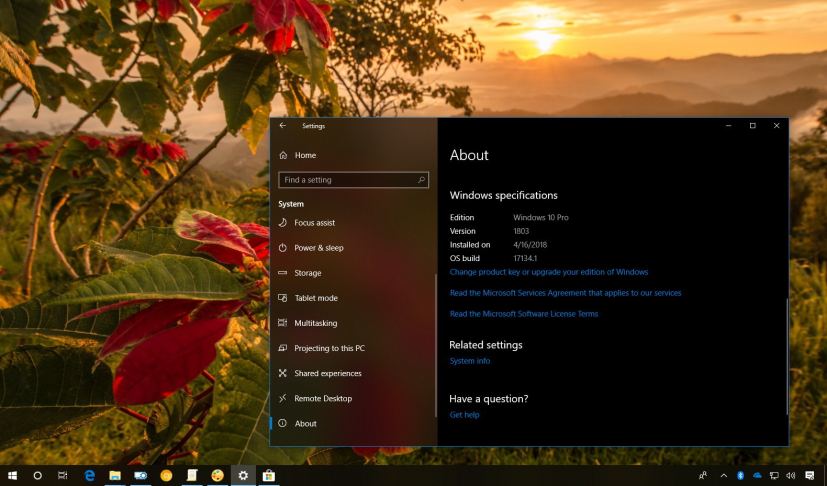Maximize the Settings window
Screen dimensions: 827x486
753,126
